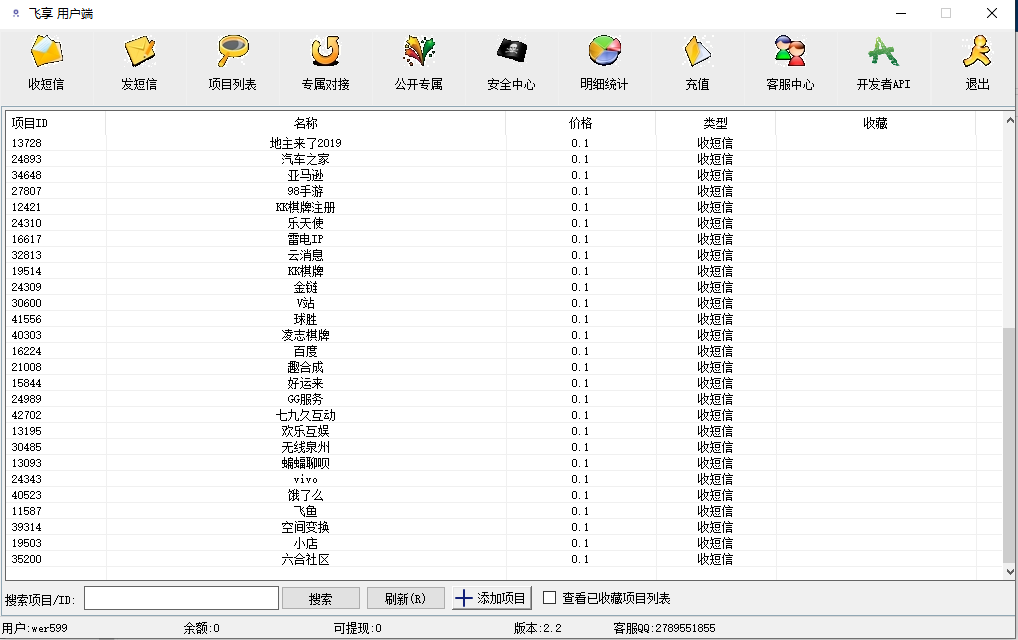The width and height of the screenshot is (1018, 640).
Task: Select the row KK棋牌注册
Action: tap(503, 207)
